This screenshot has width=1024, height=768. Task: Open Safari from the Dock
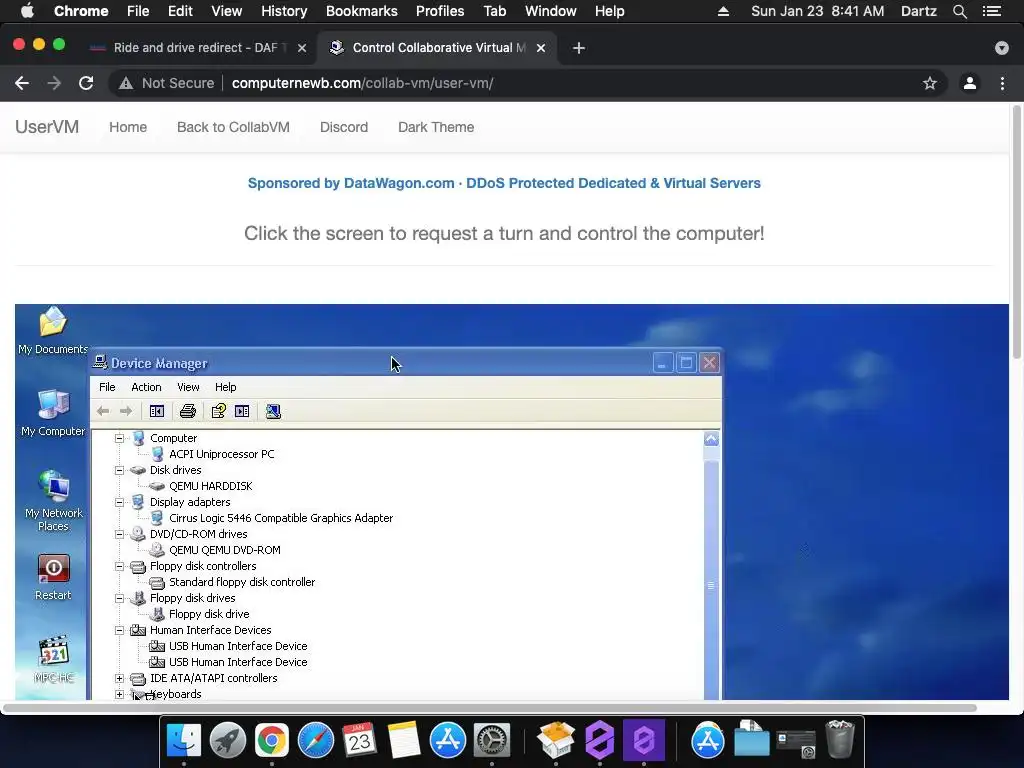pyautogui.click(x=315, y=740)
